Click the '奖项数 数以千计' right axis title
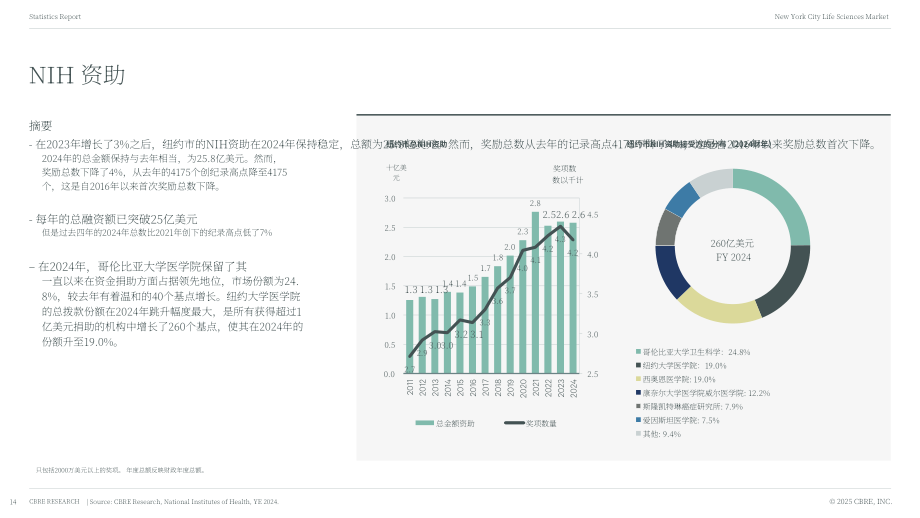This screenshot has width=920, height=518. click(567, 174)
